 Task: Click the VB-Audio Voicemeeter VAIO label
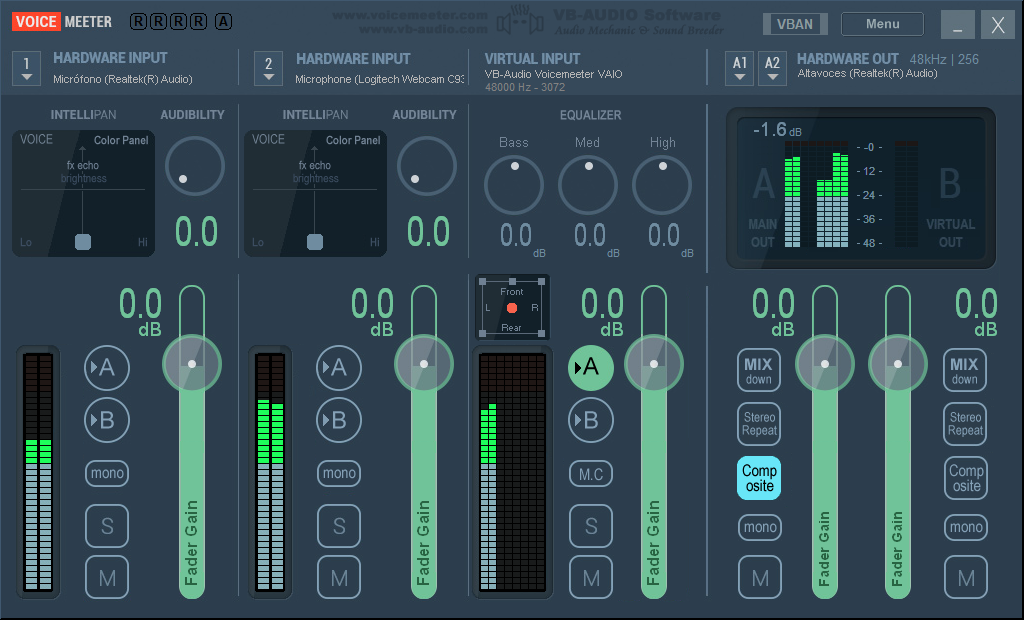[x=553, y=74]
